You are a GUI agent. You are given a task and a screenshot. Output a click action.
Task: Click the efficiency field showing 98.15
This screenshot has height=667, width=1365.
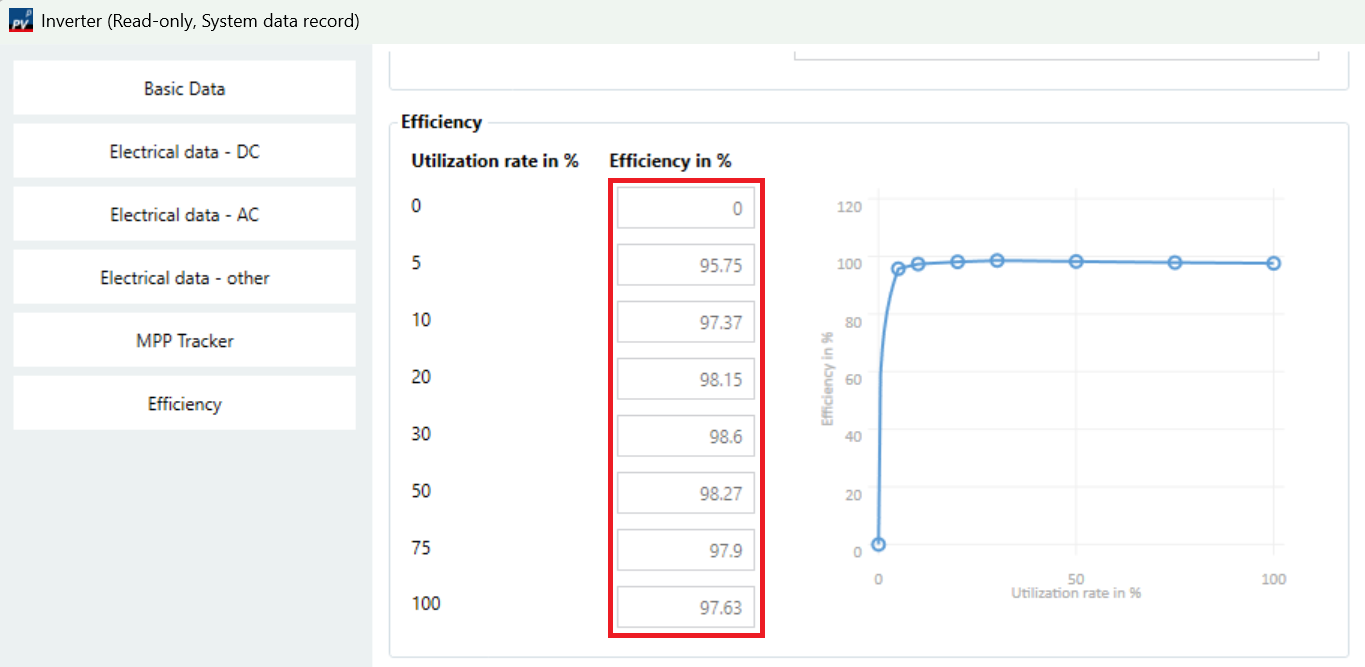click(x=685, y=379)
